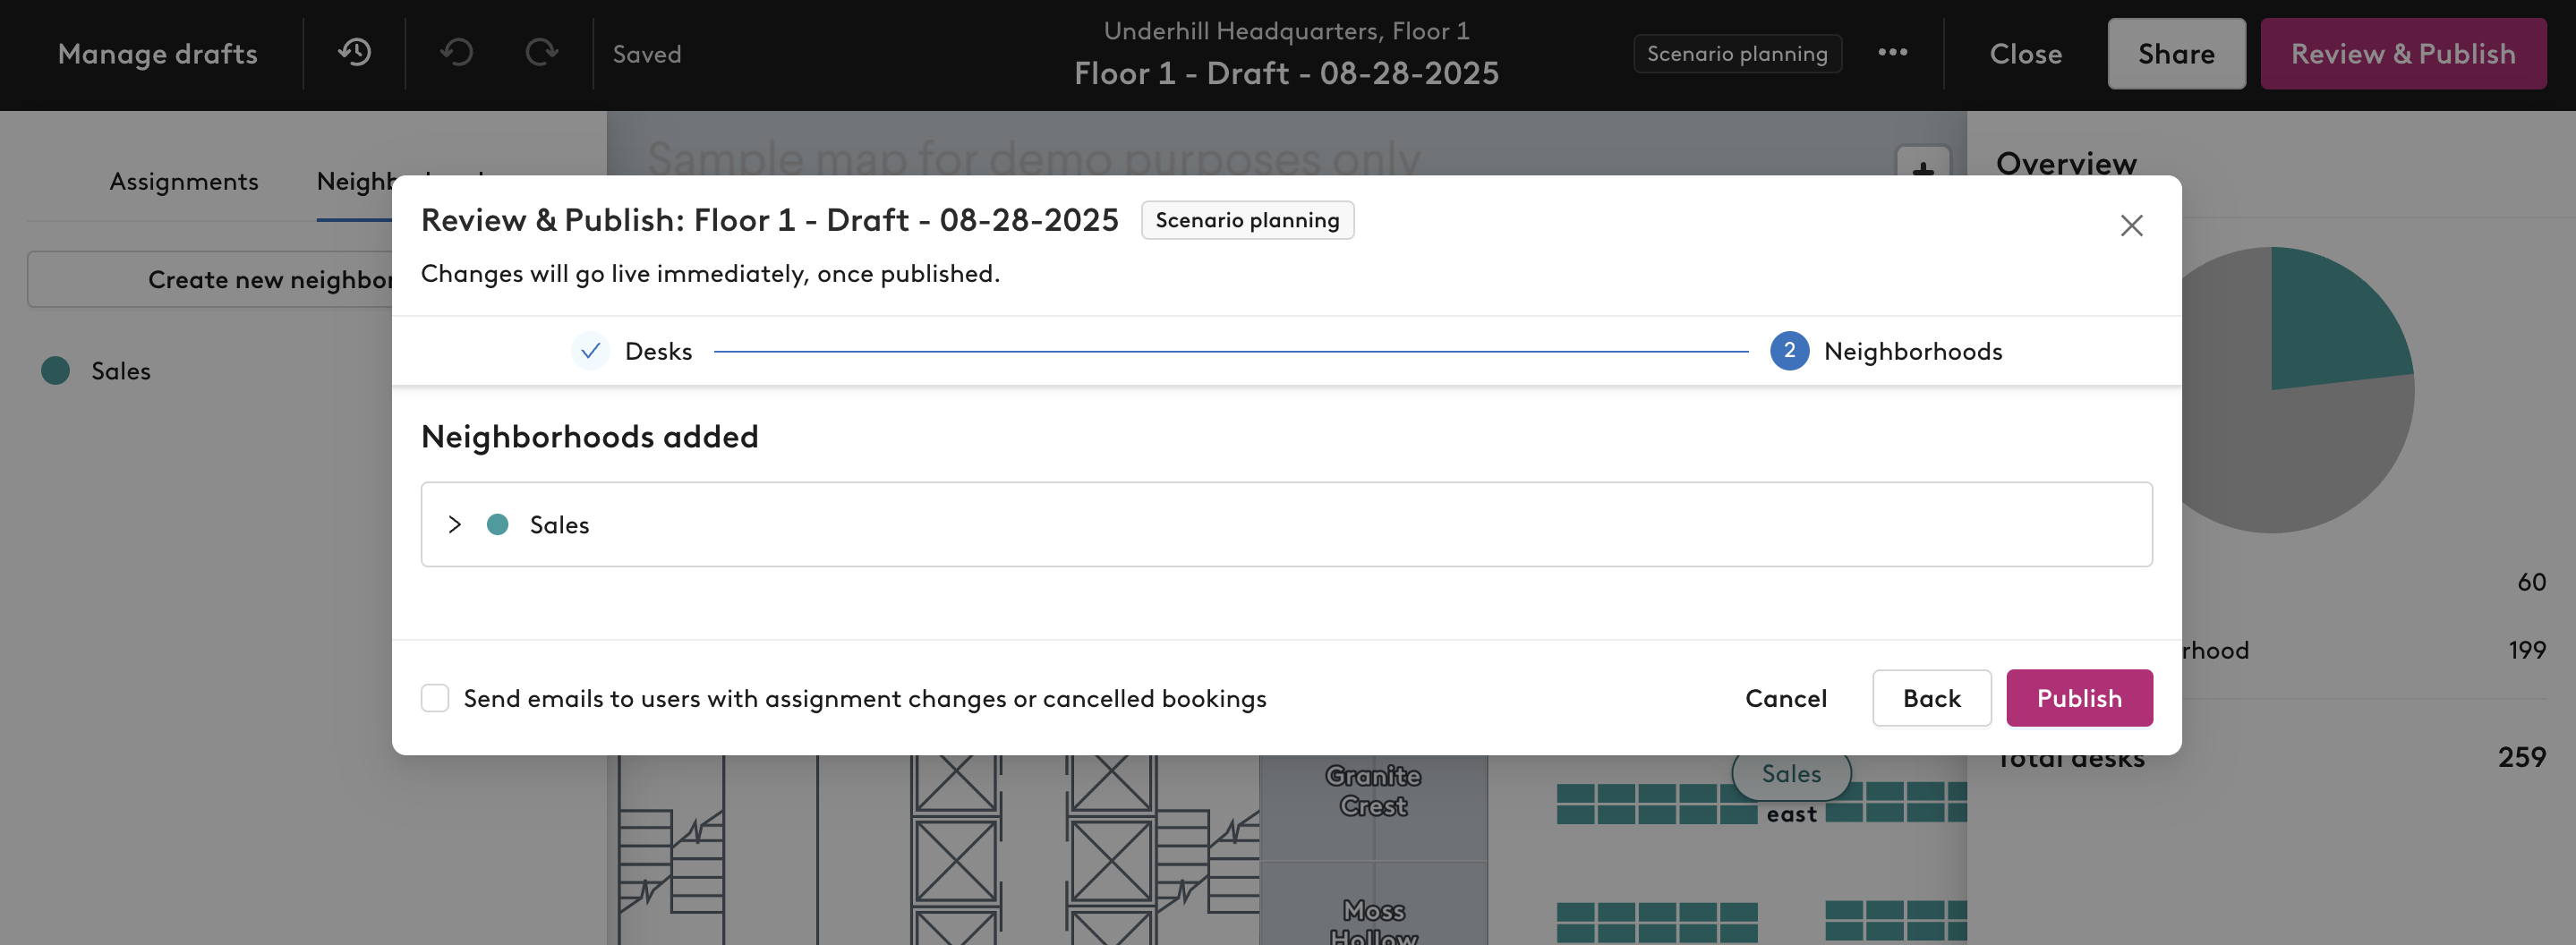This screenshot has width=2576, height=945.
Task: Click the undo arrow icon
Action: click(457, 53)
